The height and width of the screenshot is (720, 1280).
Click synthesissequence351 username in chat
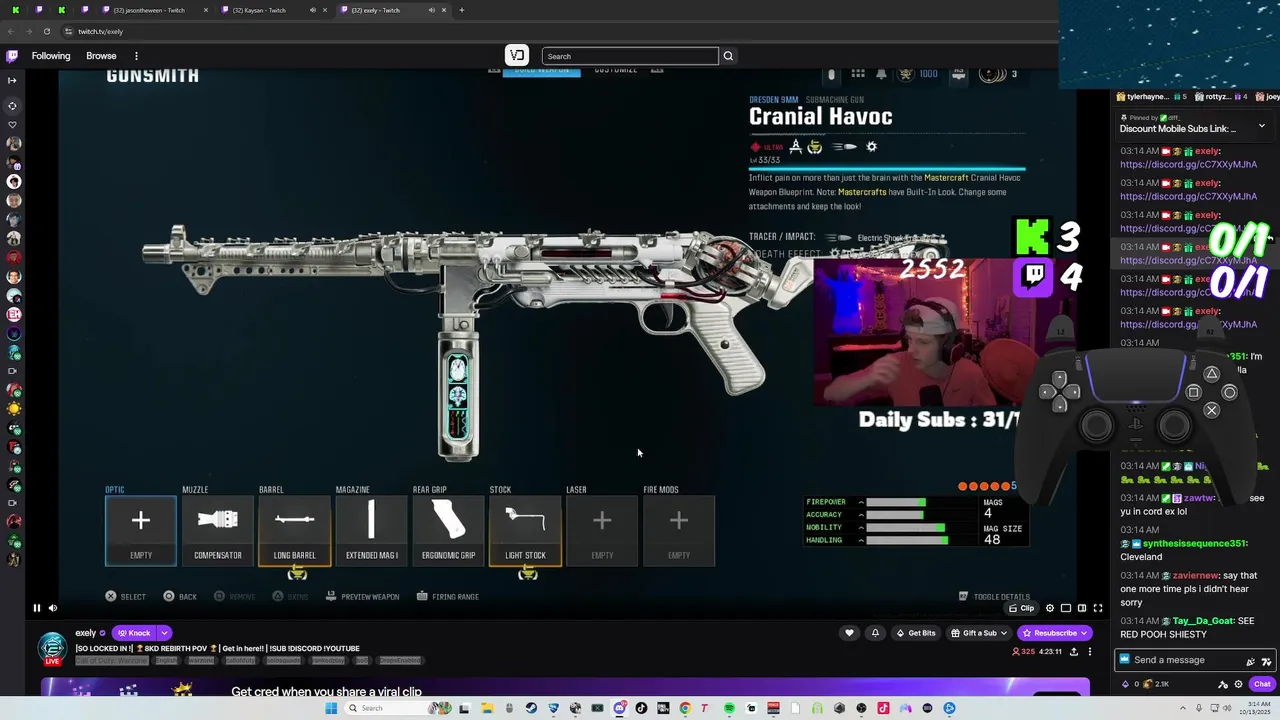1195,543
